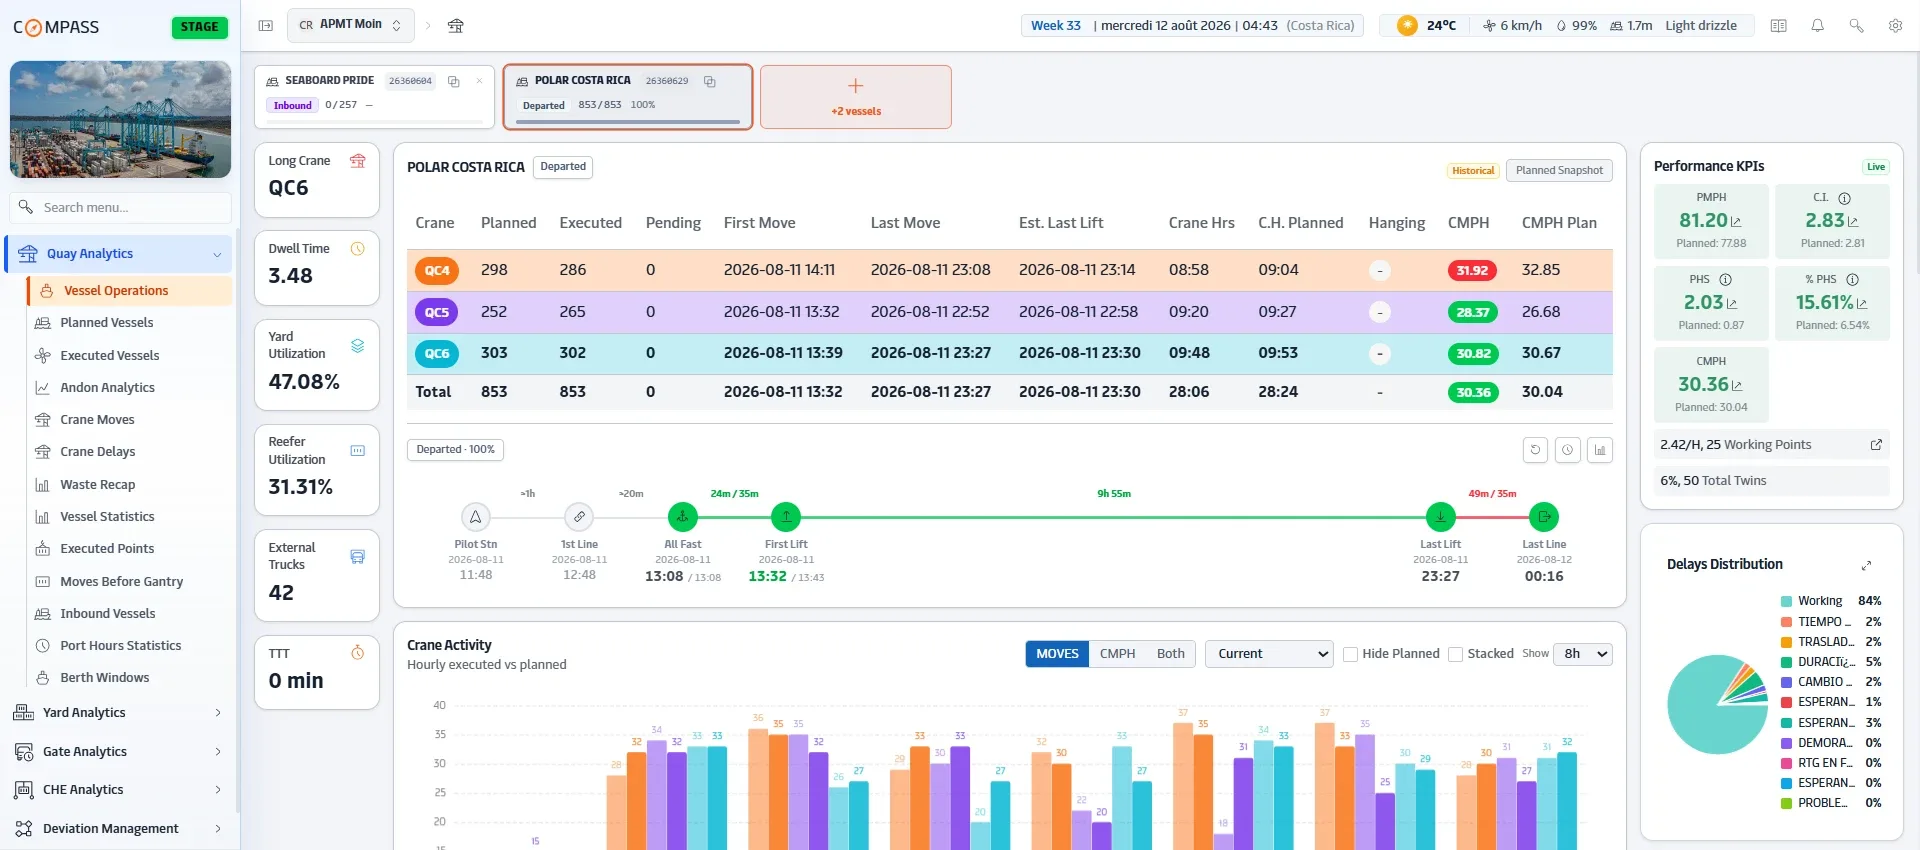Viewport: 1920px width, 850px height.
Task: Click the search magnifier icon in header
Action: pyautogui.click(x=1856, y=26)
